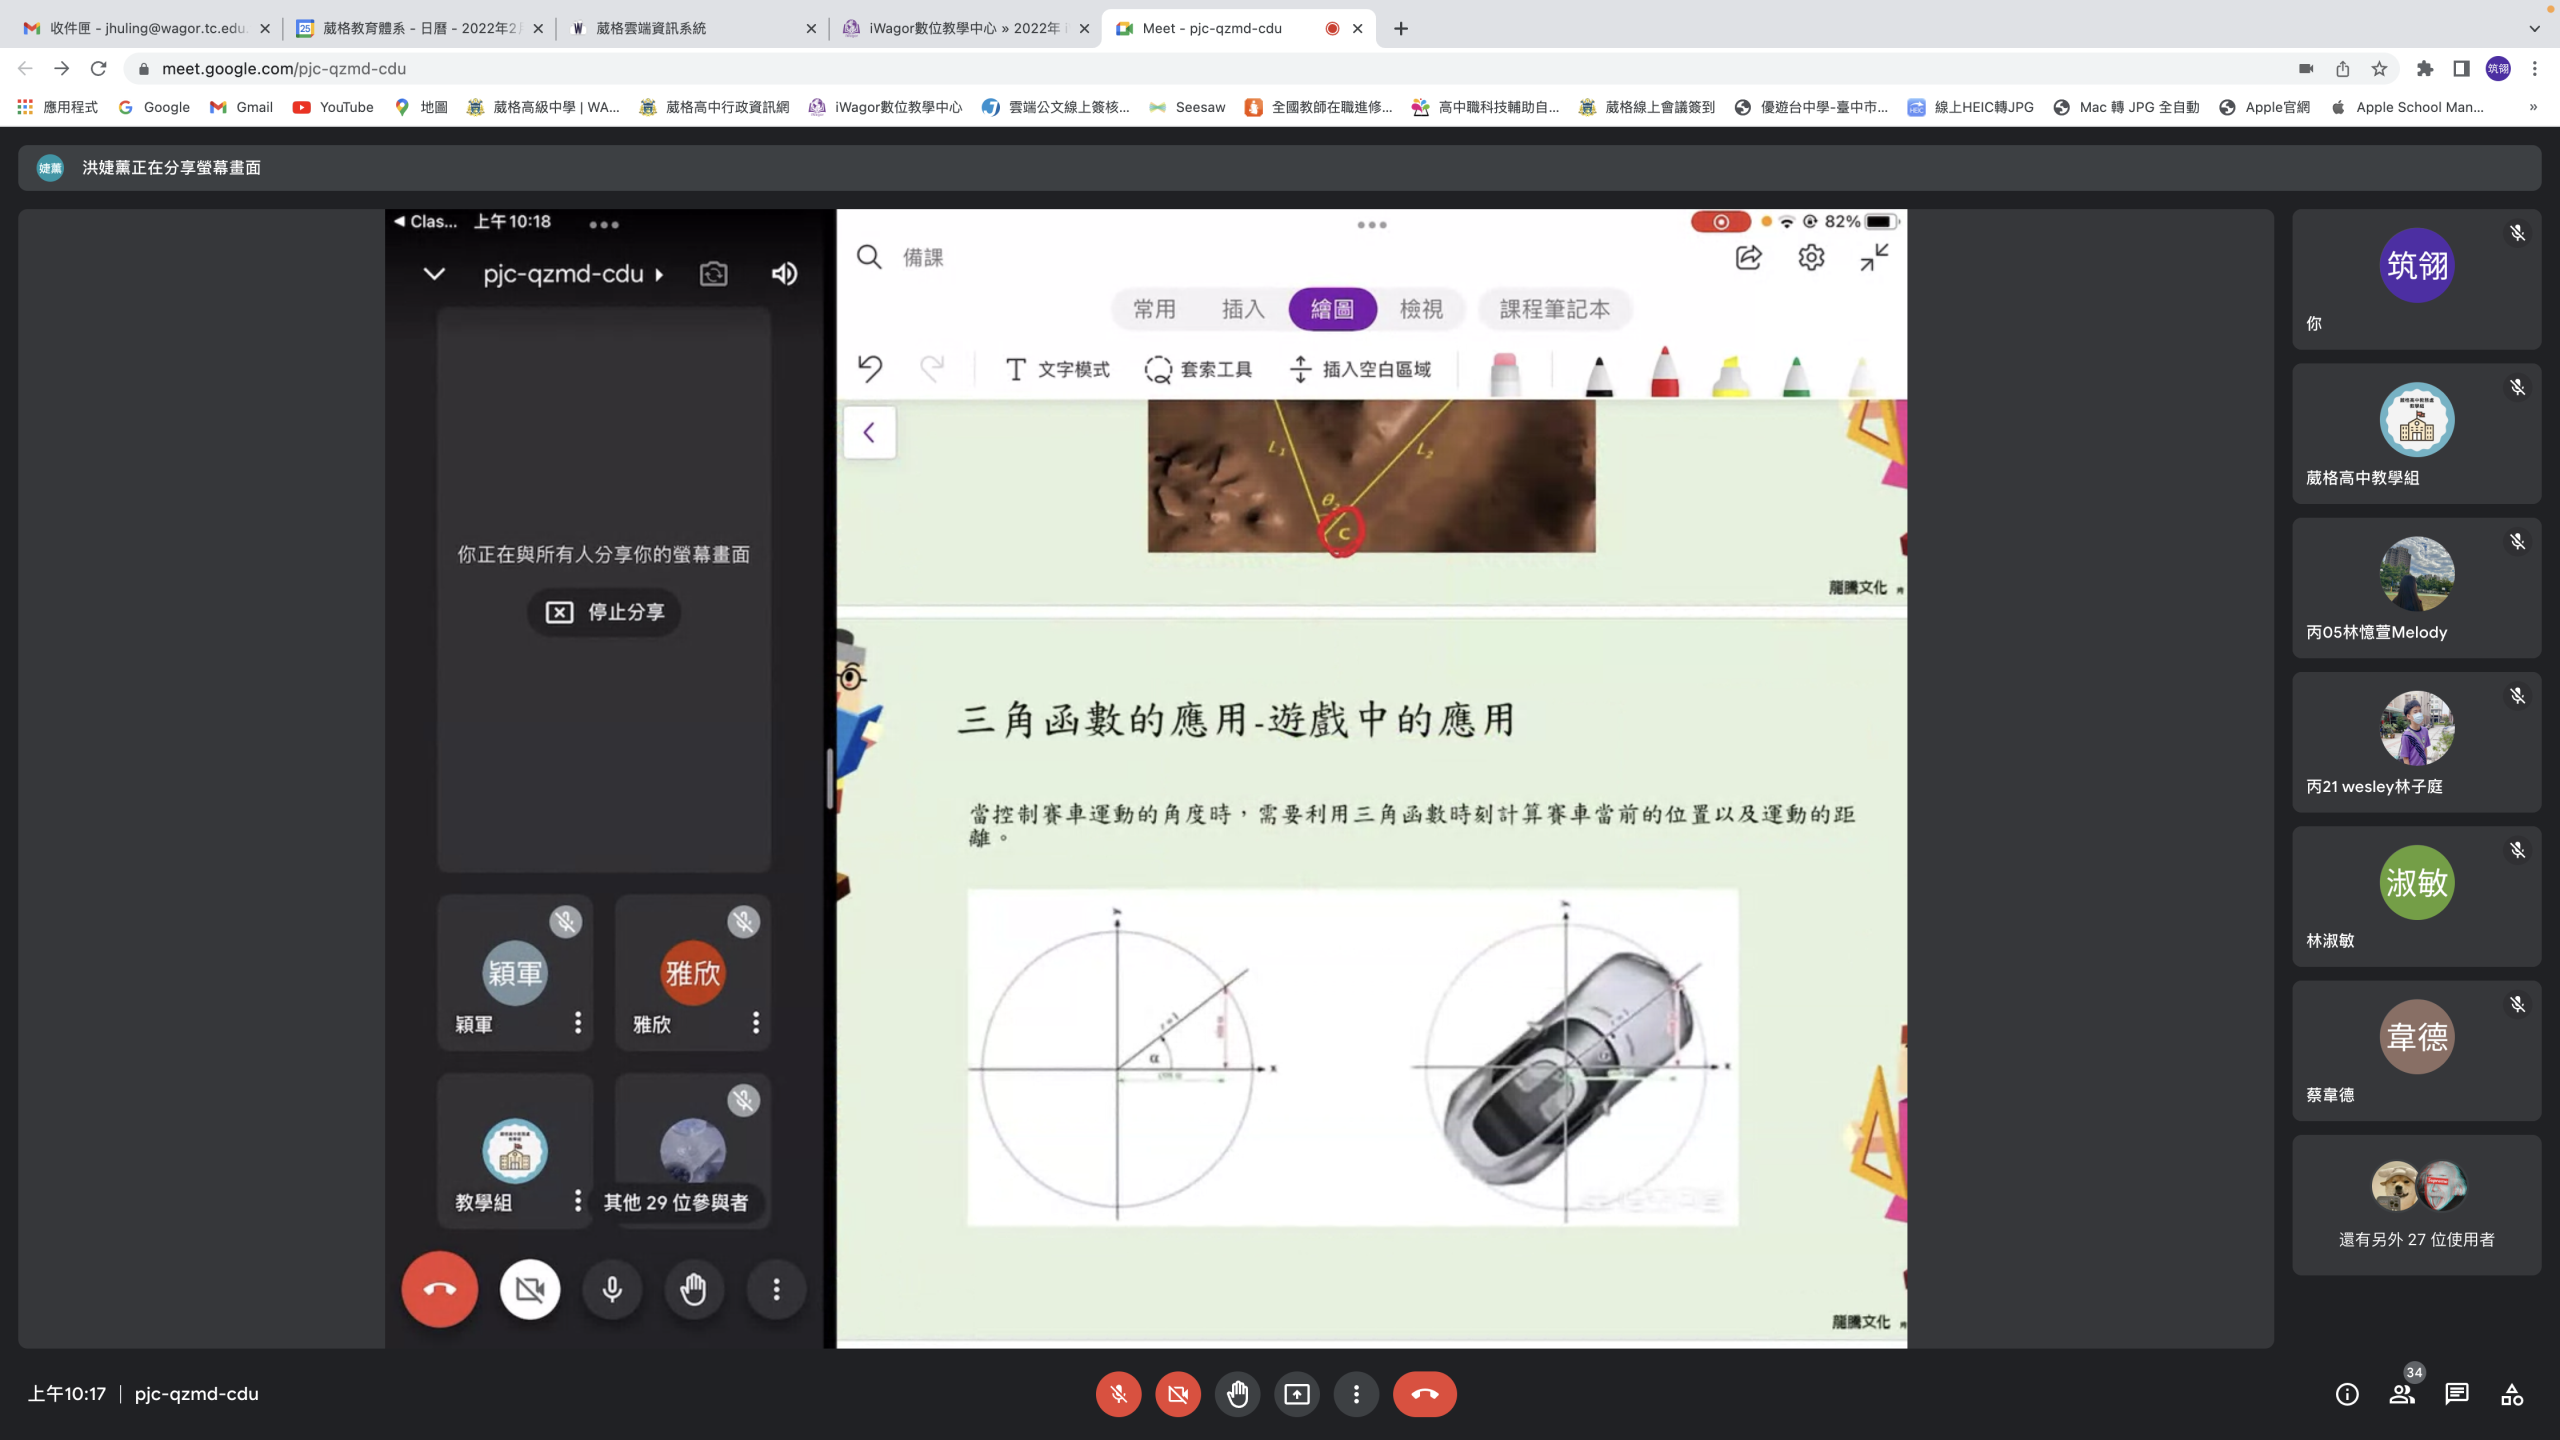
Task: Select 課程筆記本 tab in shared OneNote
Action: [x=1554, y=309]
